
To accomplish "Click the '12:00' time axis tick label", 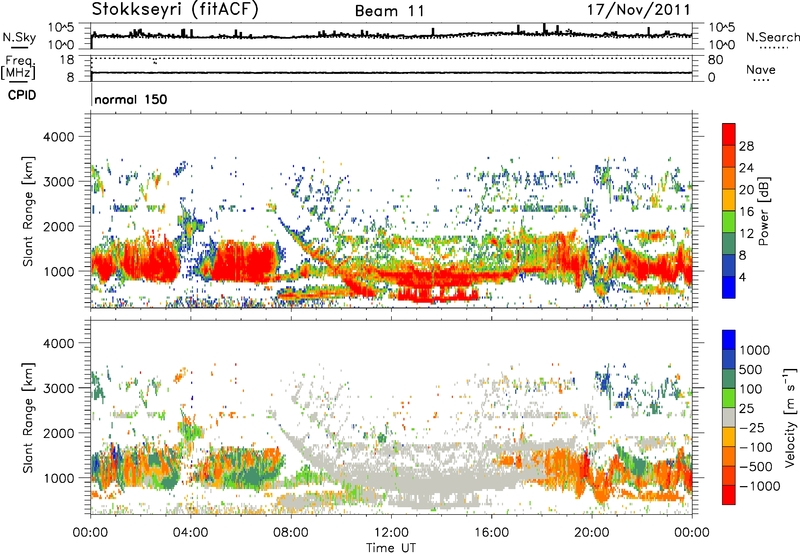I will point(391,533).
